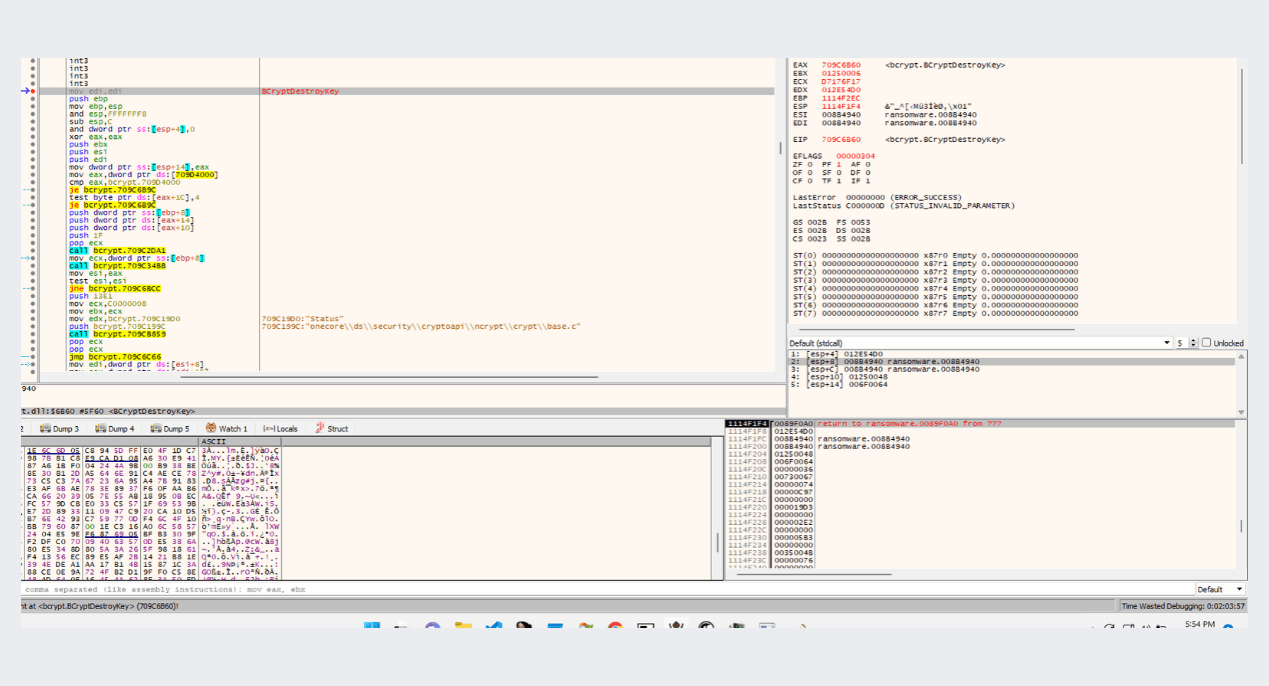Click the TF flag in registers
The height and width of the screenshot is (686, 1269).
(830, 180)
